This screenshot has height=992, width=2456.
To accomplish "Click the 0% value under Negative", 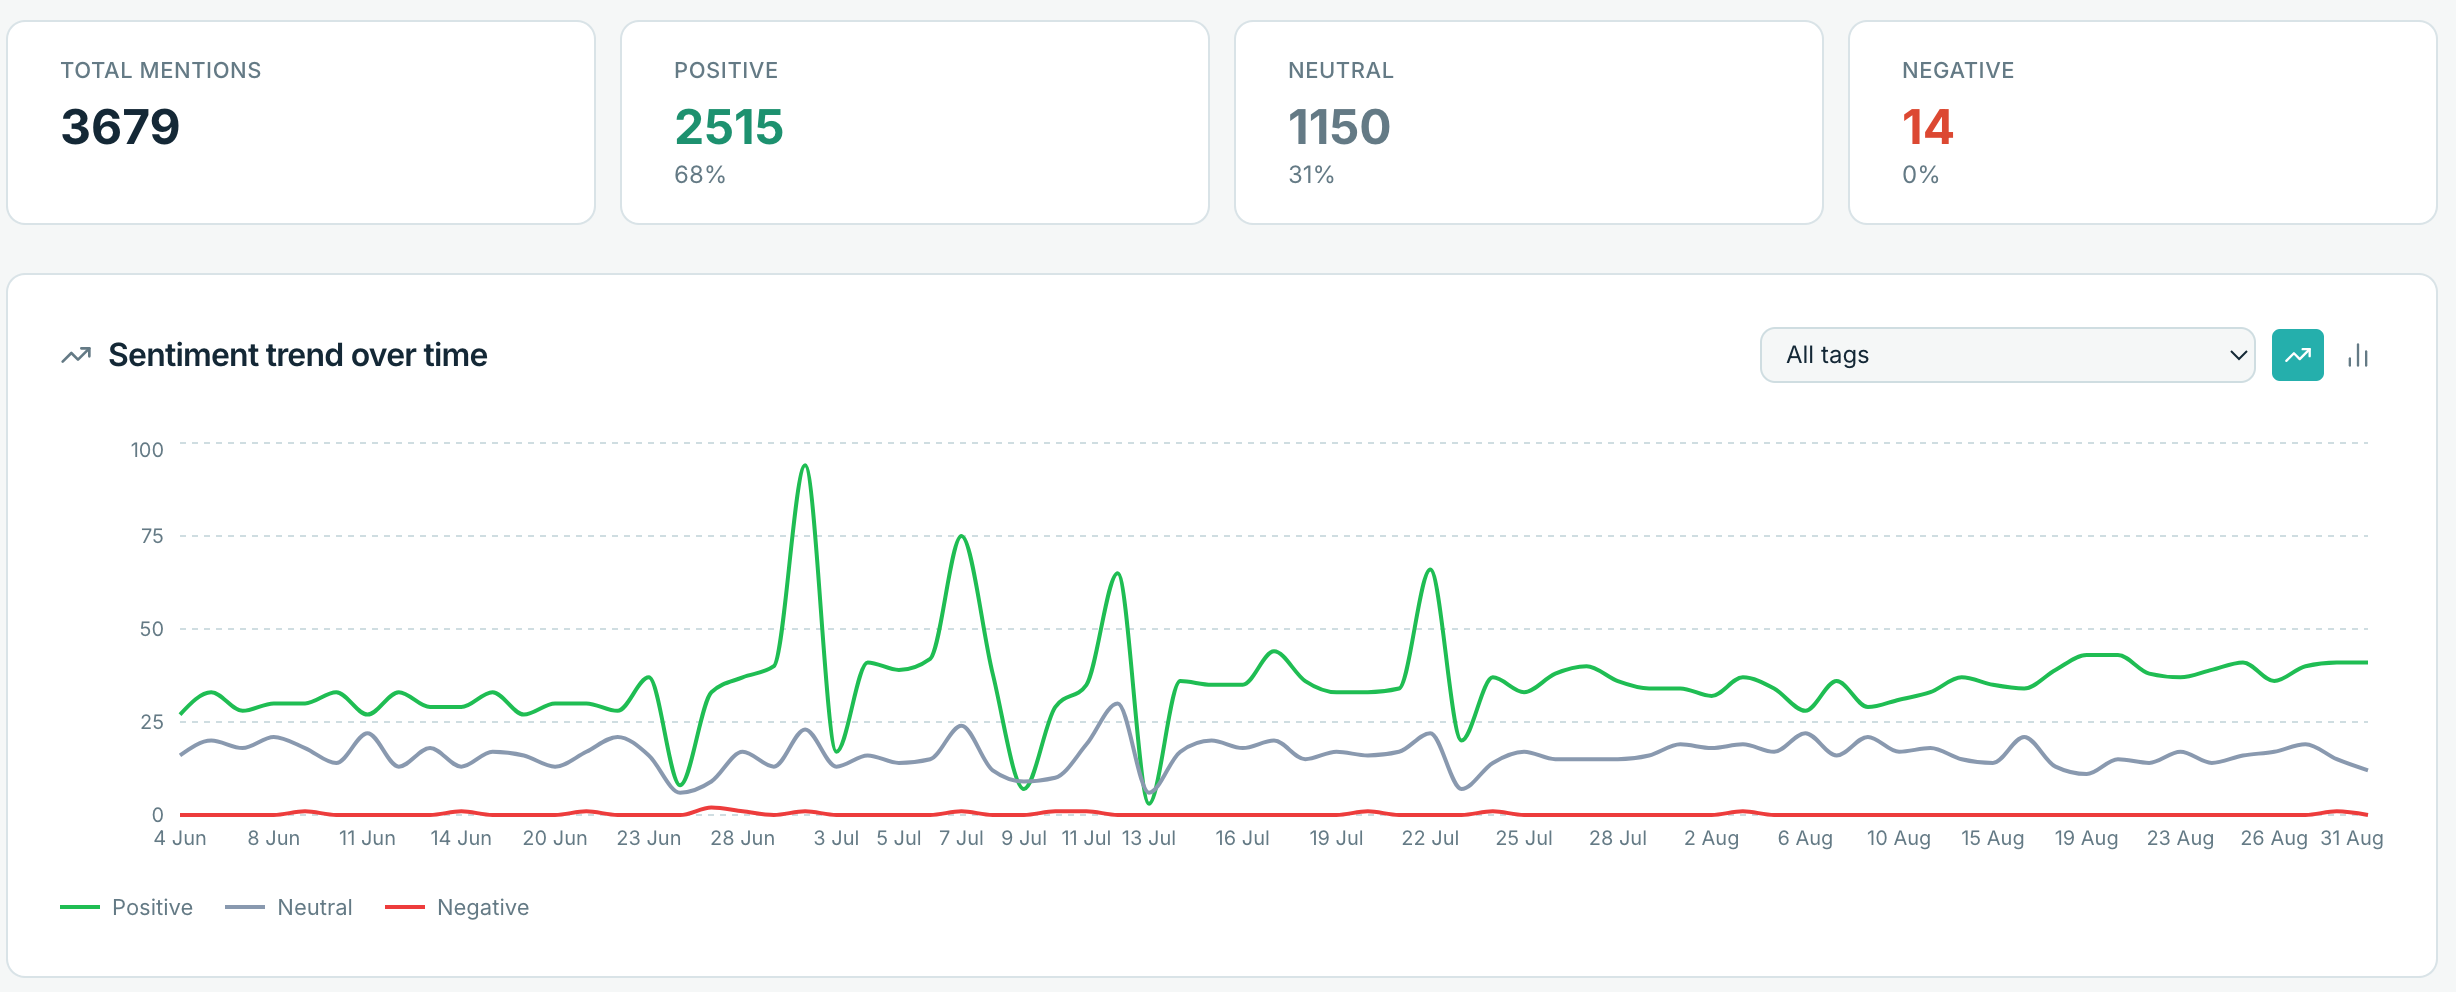I will tap(1920, 175).
